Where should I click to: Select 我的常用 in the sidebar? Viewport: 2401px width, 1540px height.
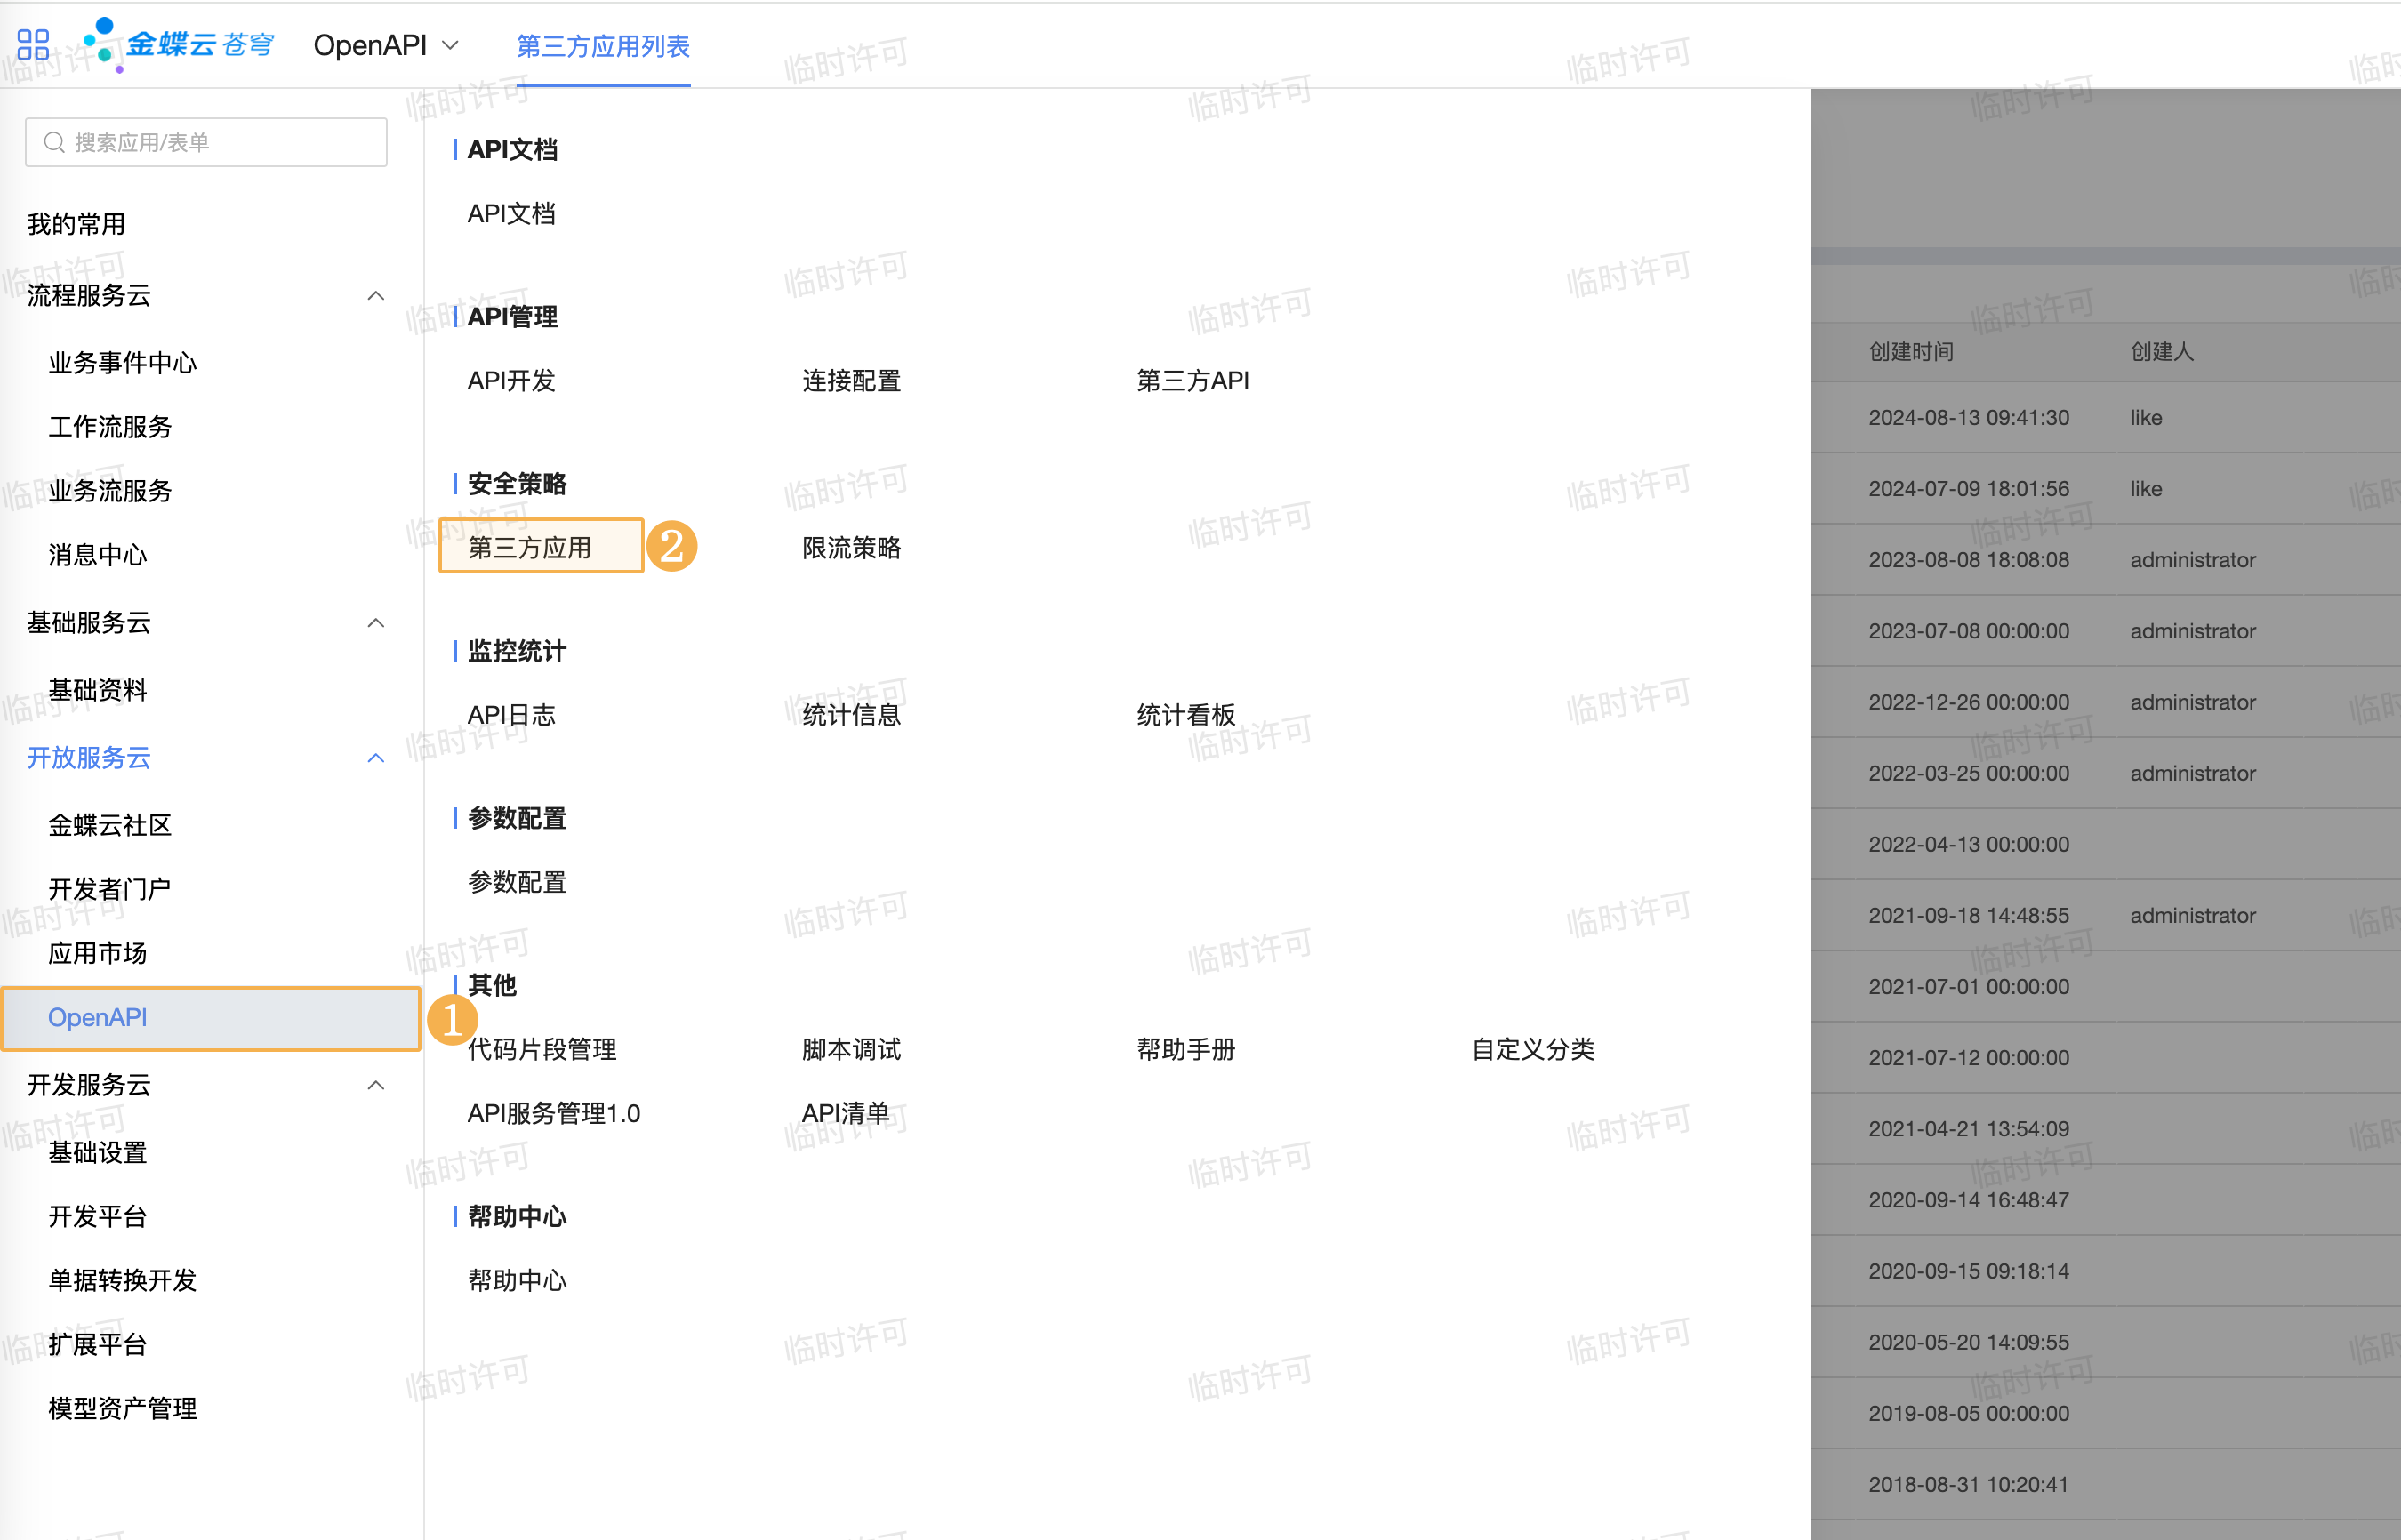click(76, 224)
